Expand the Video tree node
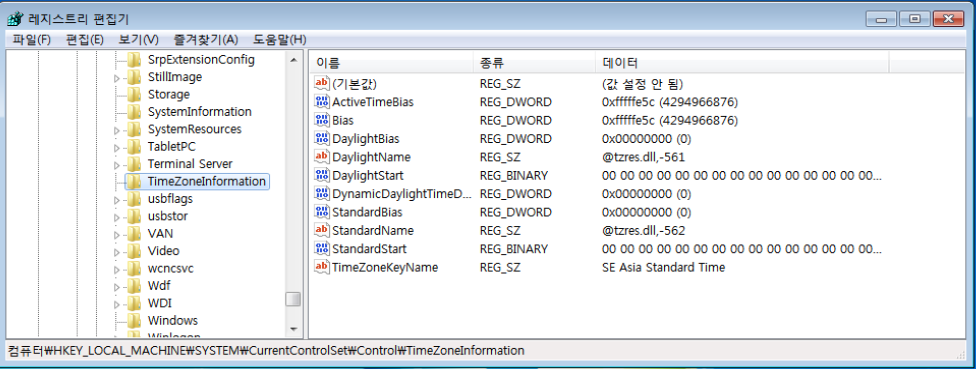 coord(117,252)
